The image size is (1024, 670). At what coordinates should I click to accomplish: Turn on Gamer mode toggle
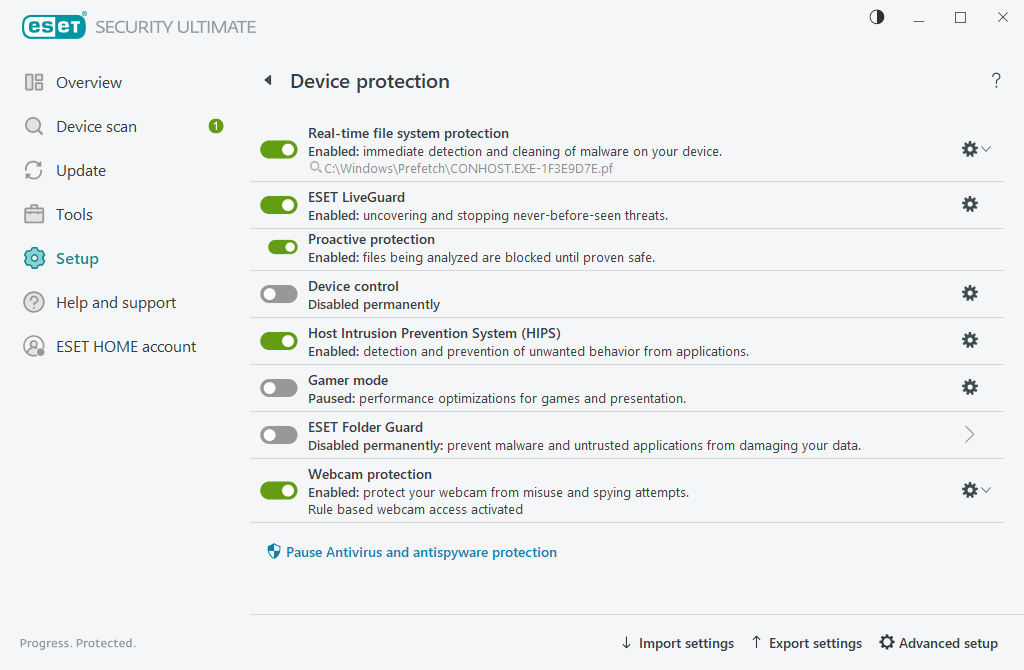(x=279, y=388)
